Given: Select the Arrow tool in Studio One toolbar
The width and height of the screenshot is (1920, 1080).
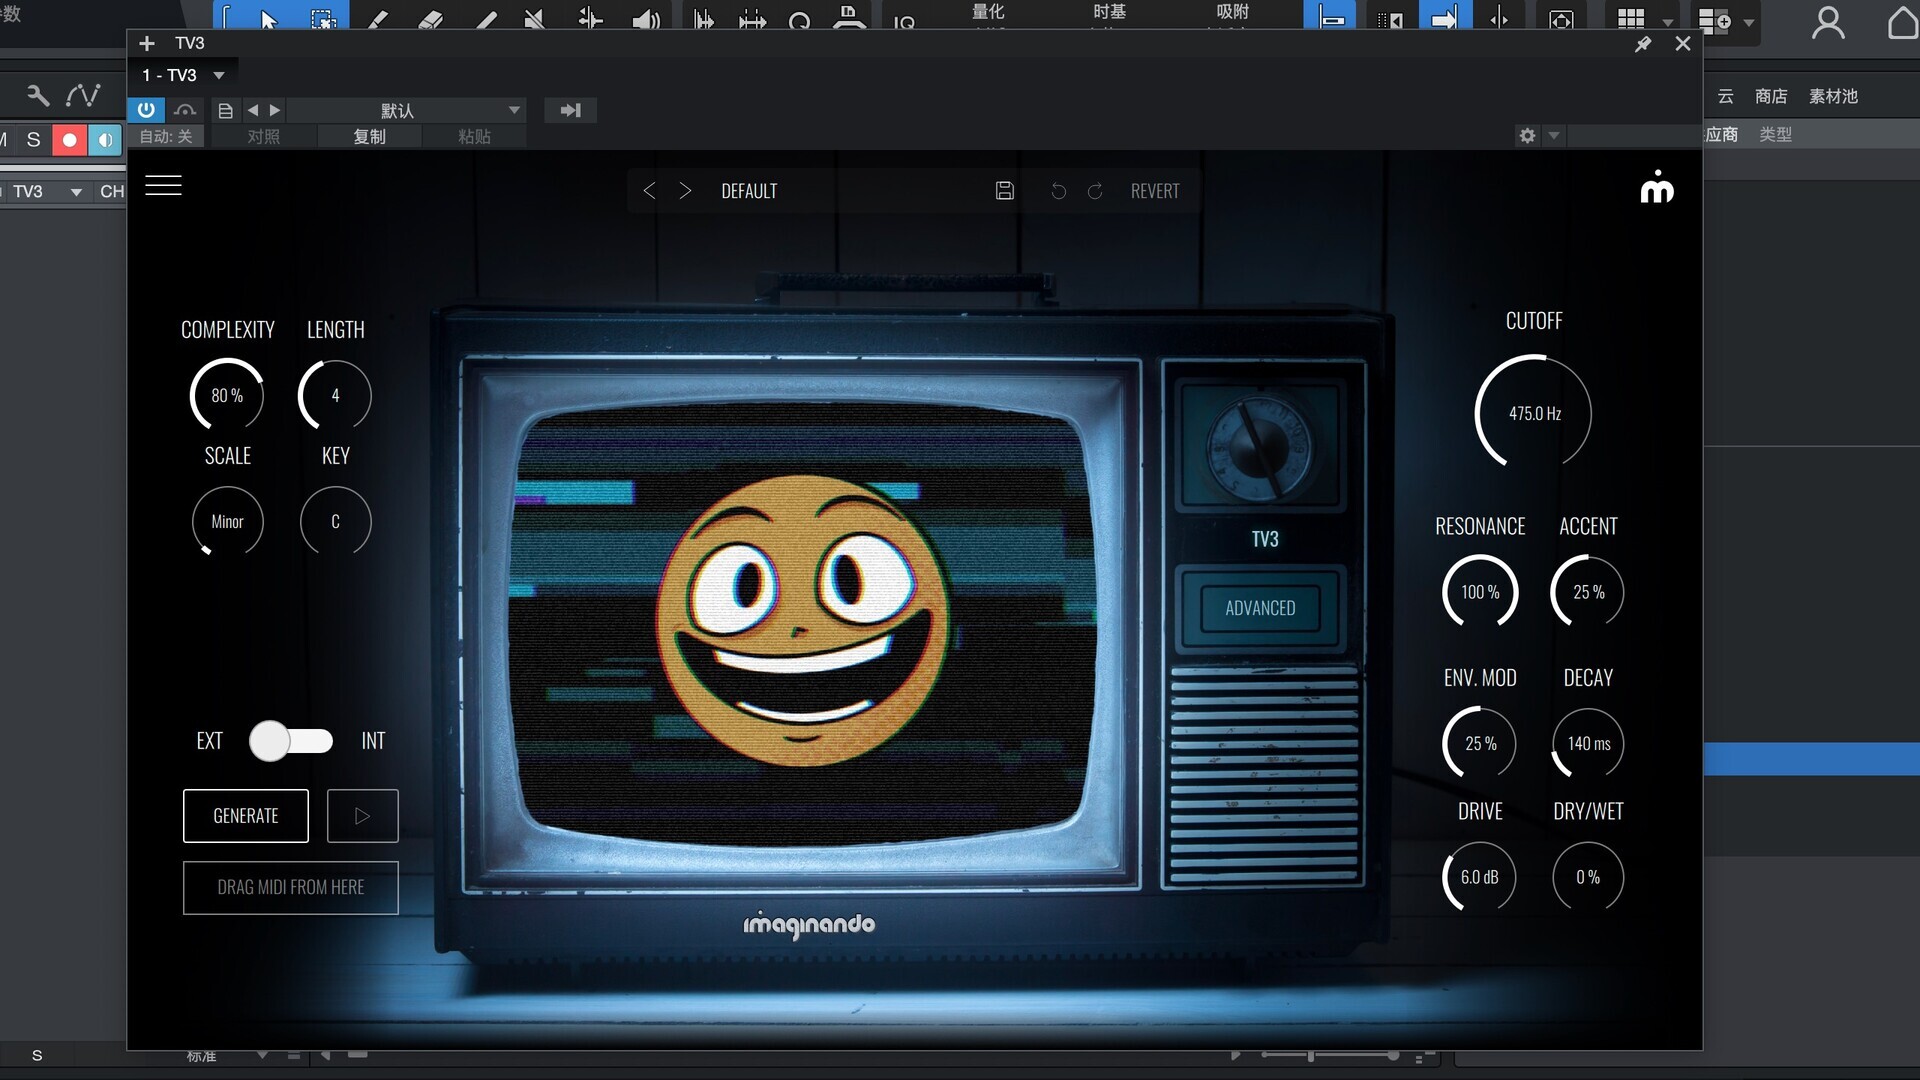Looking at the screenshot, I should (x=268, y=19).
